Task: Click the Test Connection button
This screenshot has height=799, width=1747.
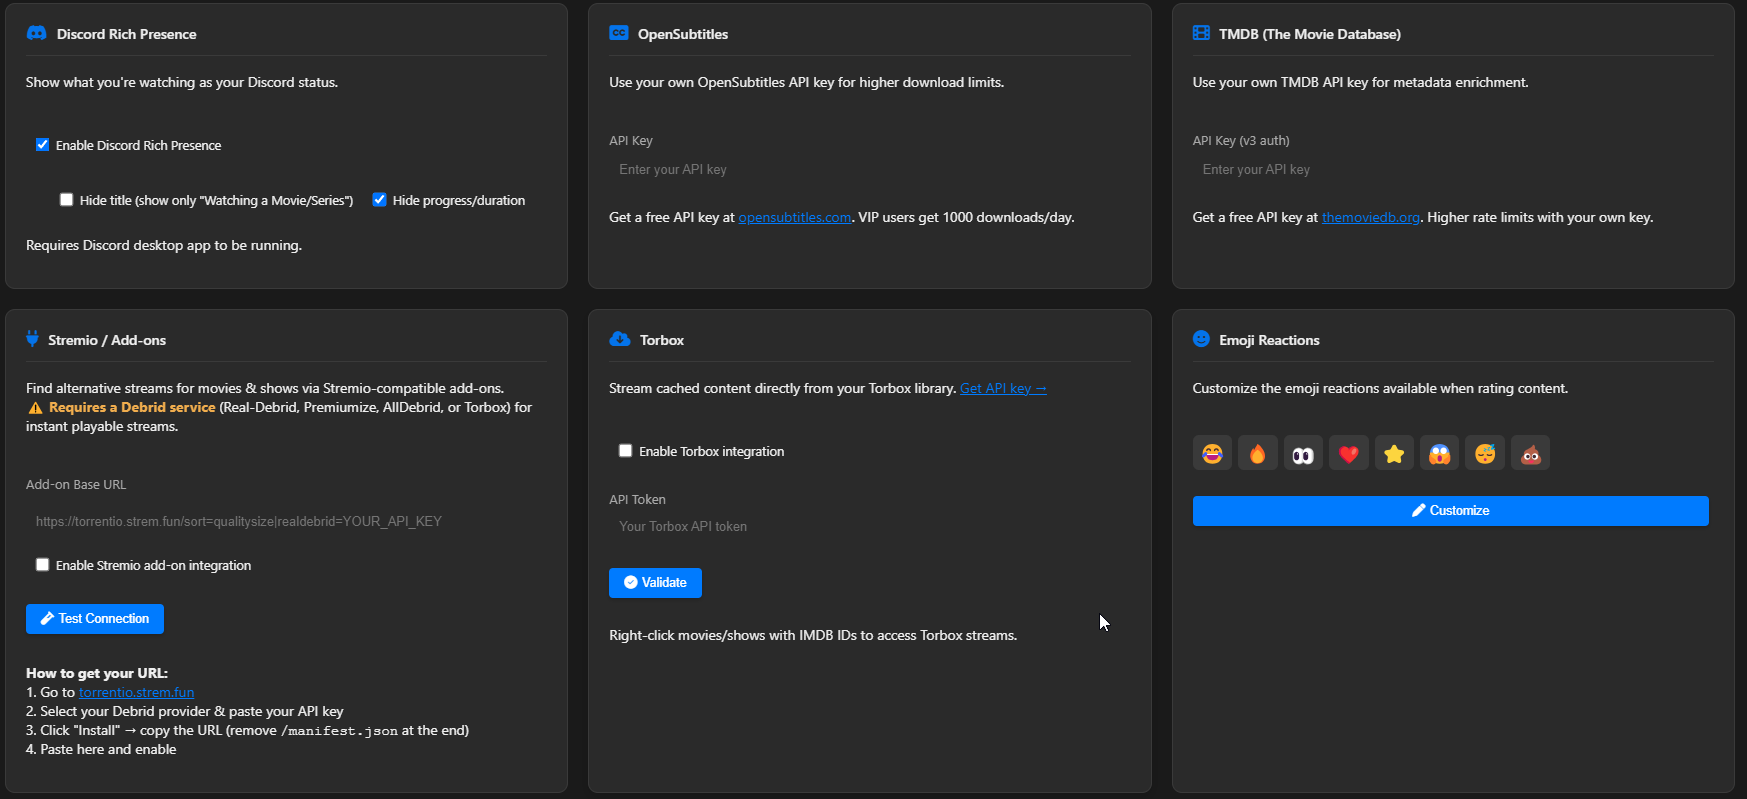Action: [95, 619]
